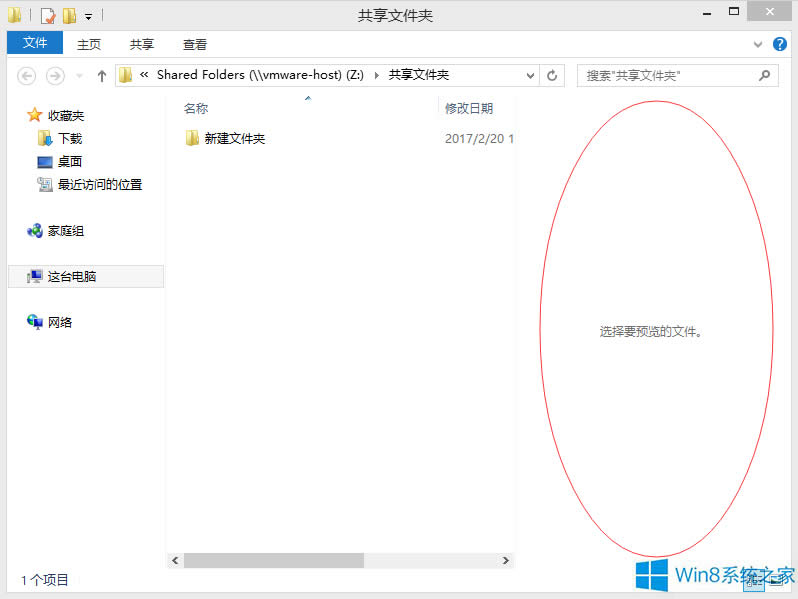
Task: Select 下载 under 收藏夹
Action: (x=70, y=139)
